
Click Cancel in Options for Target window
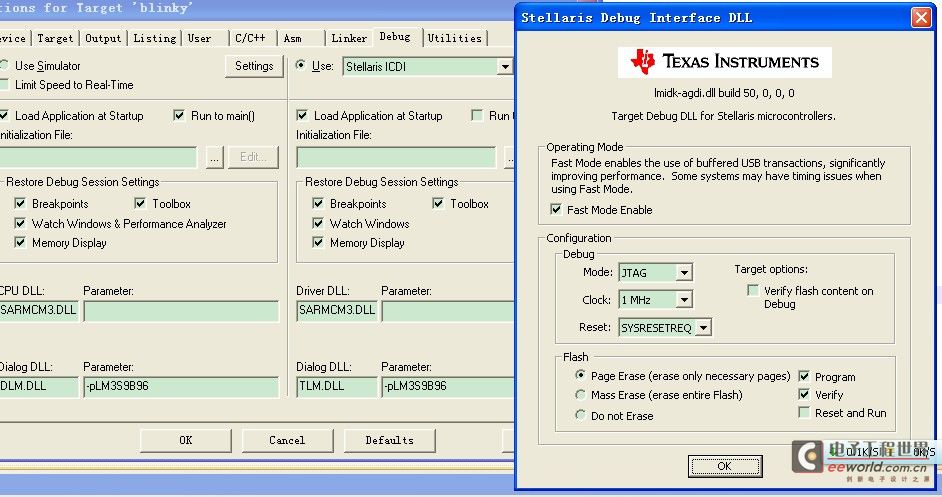tap(287, 441)
